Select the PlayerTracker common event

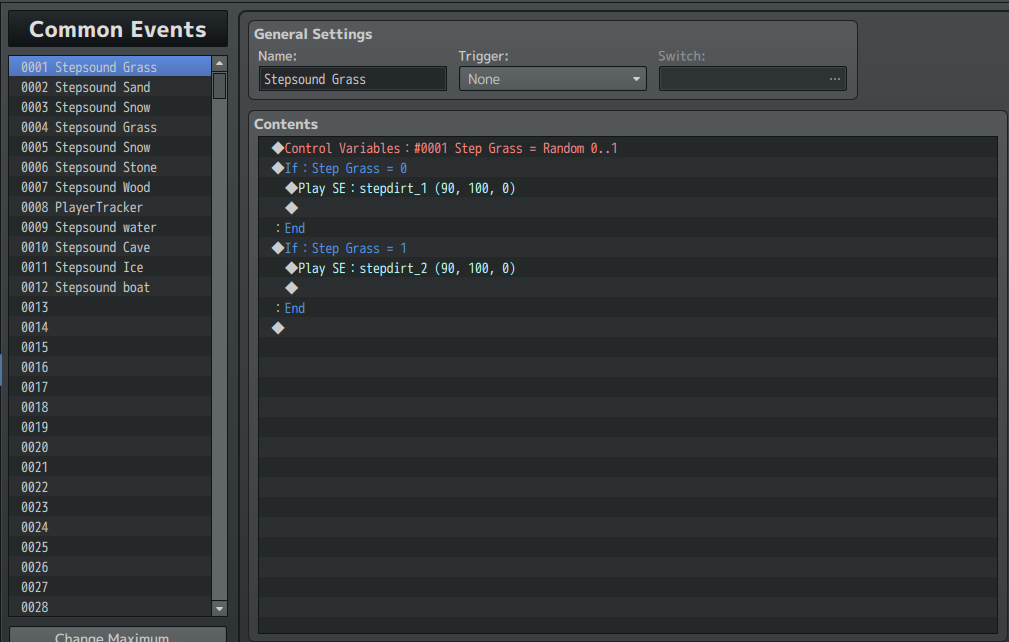tap(82, 207)
